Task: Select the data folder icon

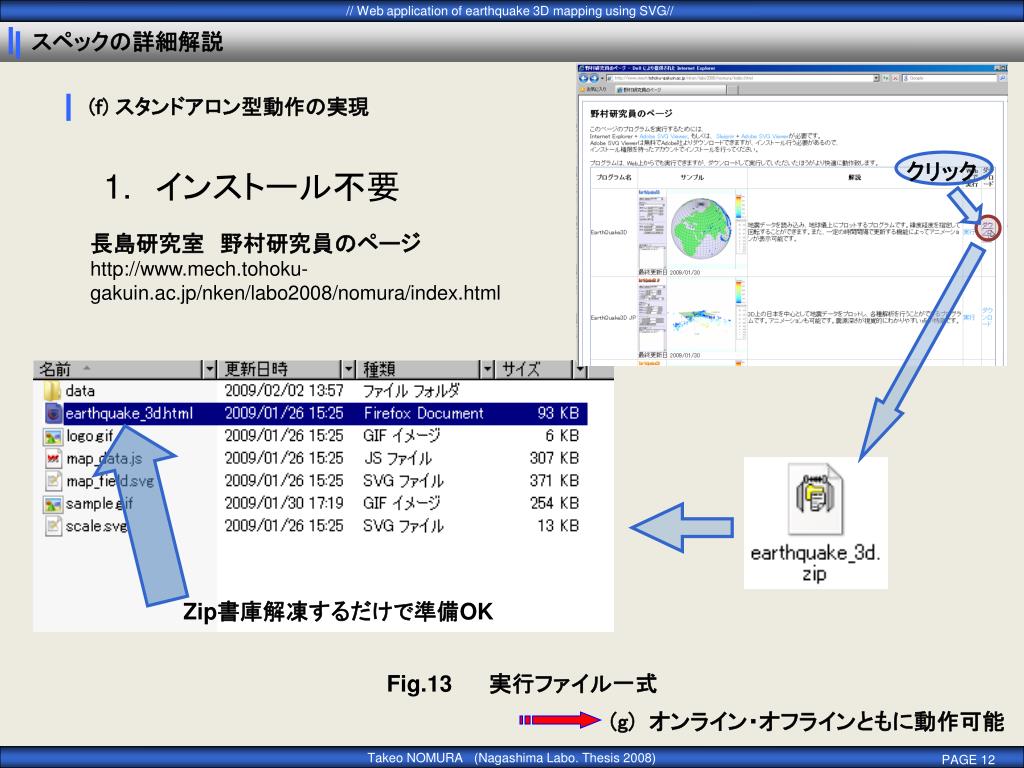Action: tap(52, 391)
